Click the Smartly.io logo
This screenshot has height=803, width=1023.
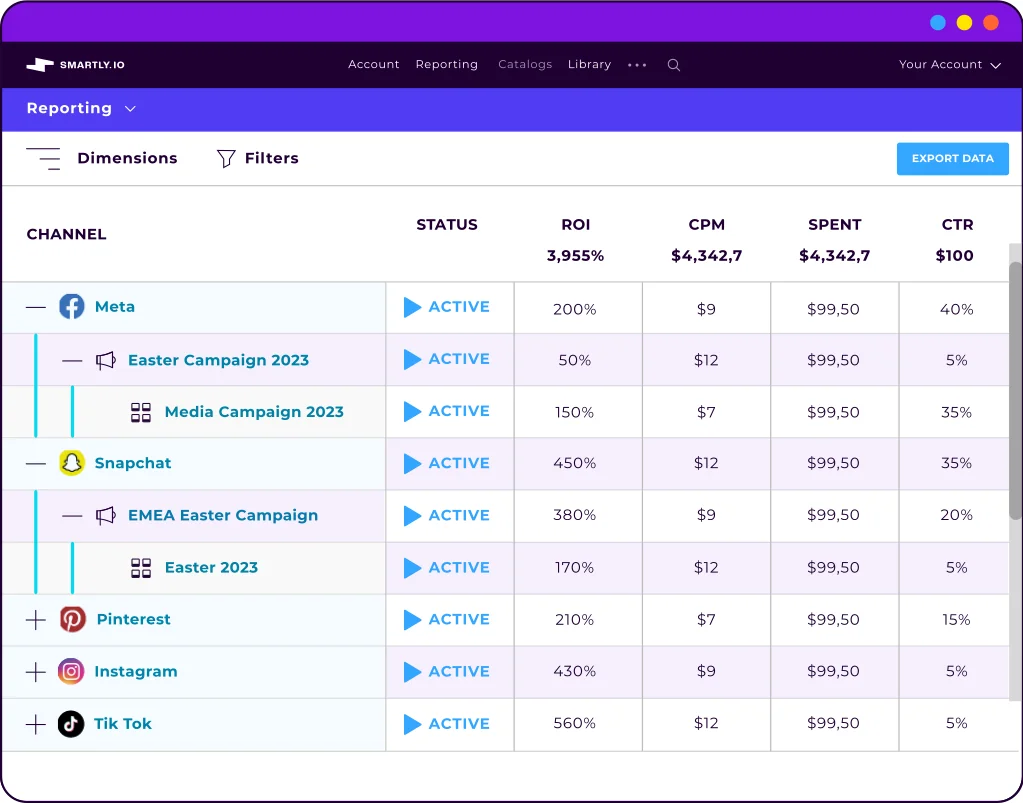coord(75,64)
